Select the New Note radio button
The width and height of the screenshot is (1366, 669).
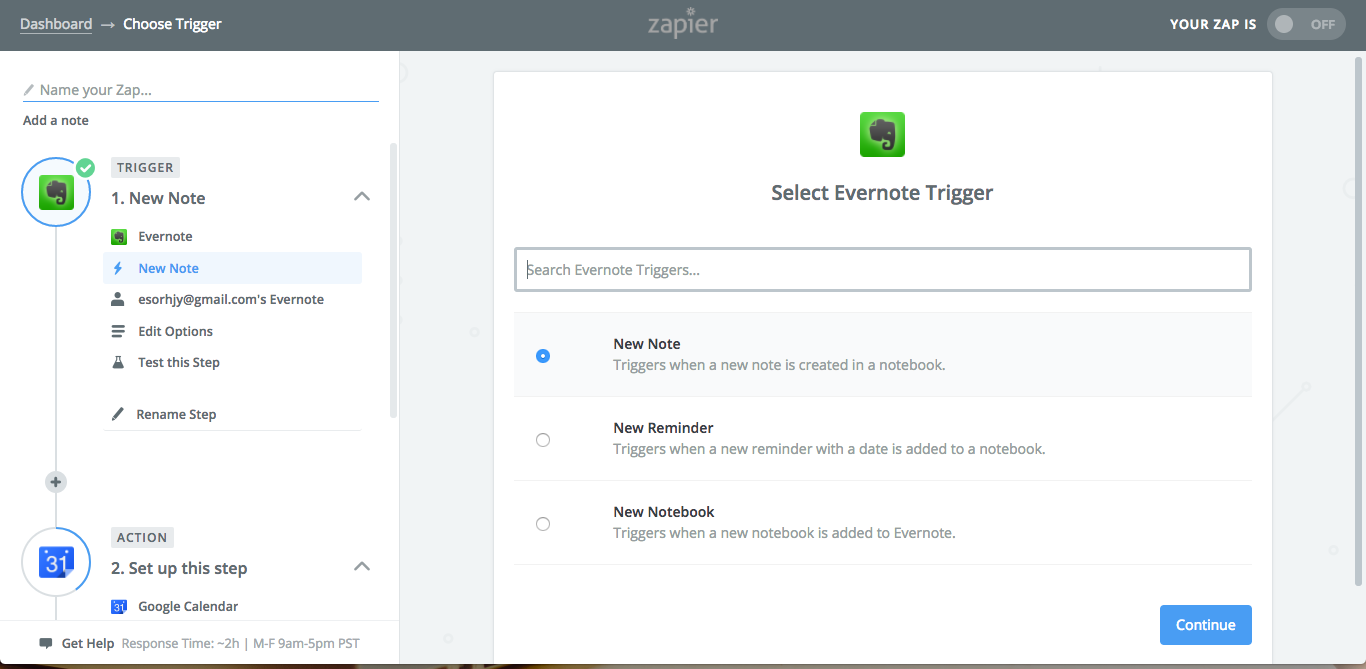point(543,356)
